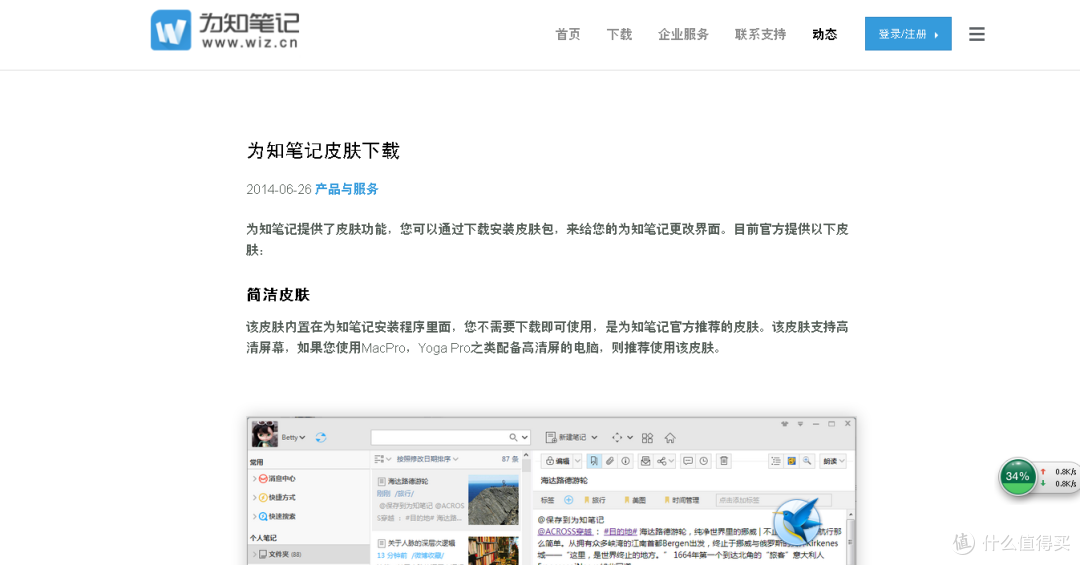
Task: Expand the 快速搜索 tree item
Action: click(254, 517)
